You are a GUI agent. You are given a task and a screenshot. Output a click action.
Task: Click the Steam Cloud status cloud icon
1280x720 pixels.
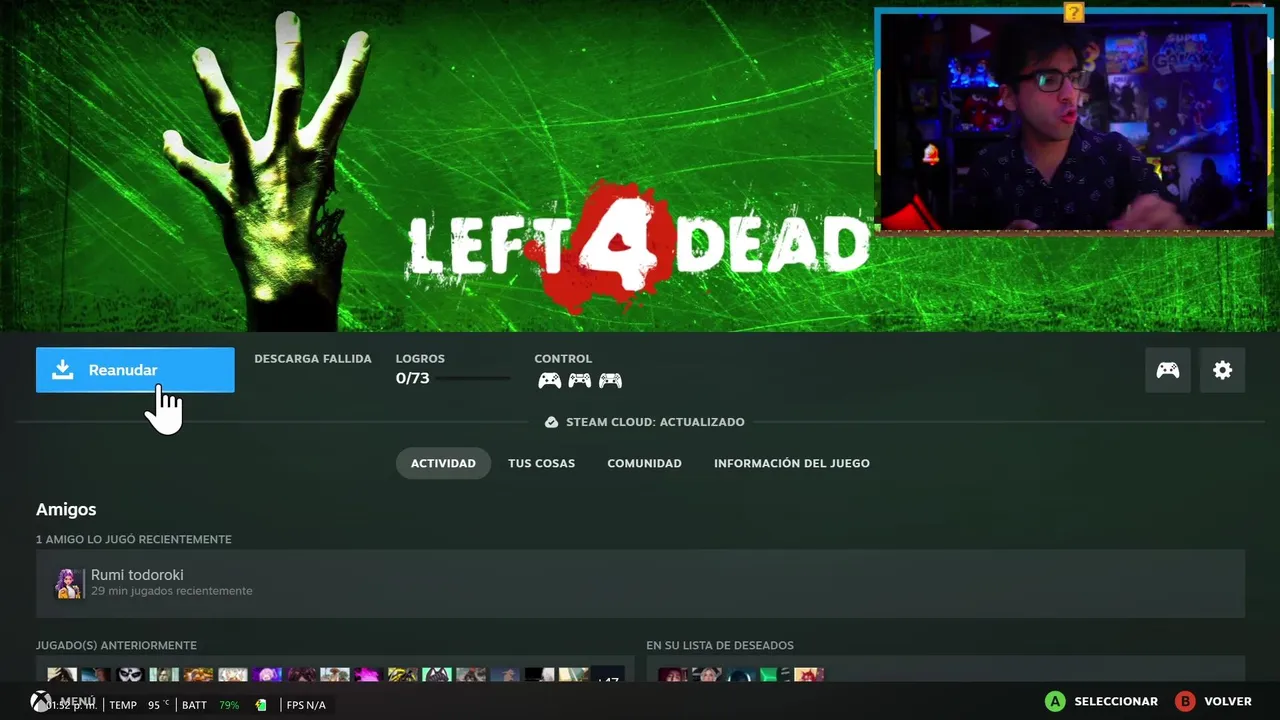pyautogui.click(x=551, y=422)
